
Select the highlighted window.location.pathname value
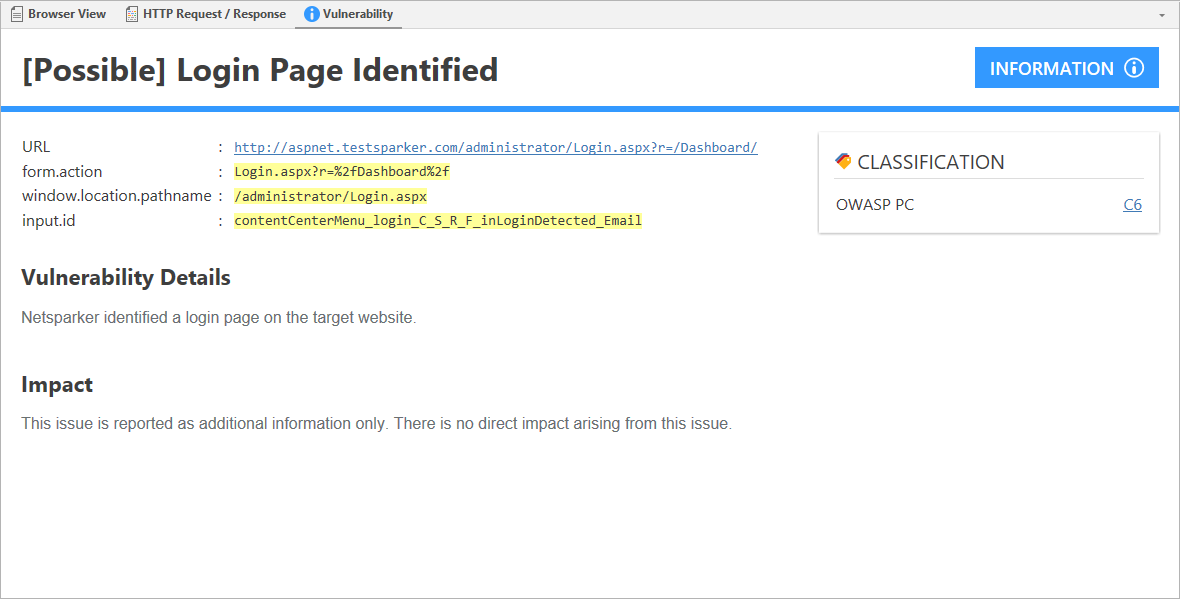[328, 195]
